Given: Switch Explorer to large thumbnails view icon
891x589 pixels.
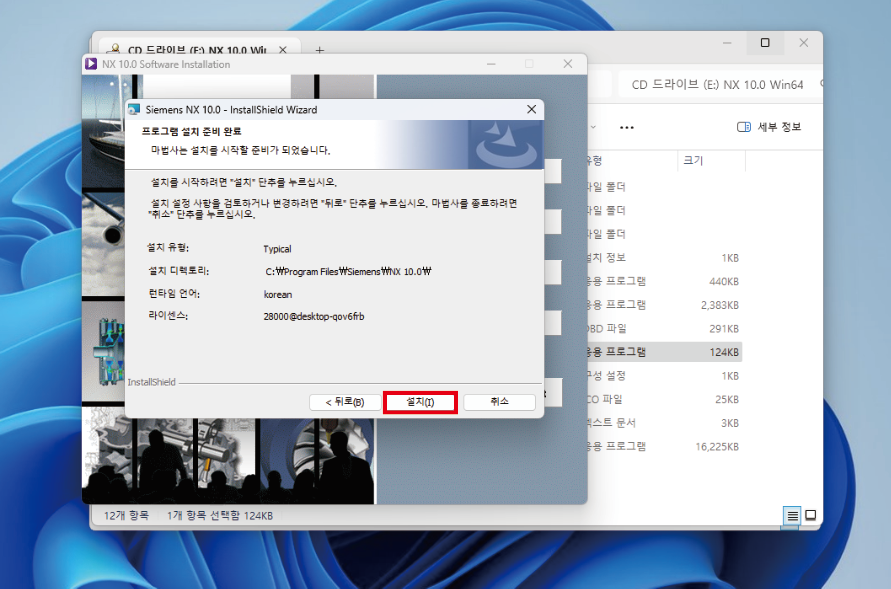Looking at the screenshot, I should click(811, 515).
